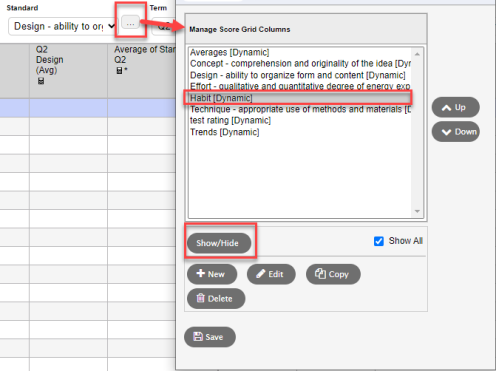Select Effort - qualitative and quantitative row
Viewport: 496px width, 371px height.
[x=300, y=86]
